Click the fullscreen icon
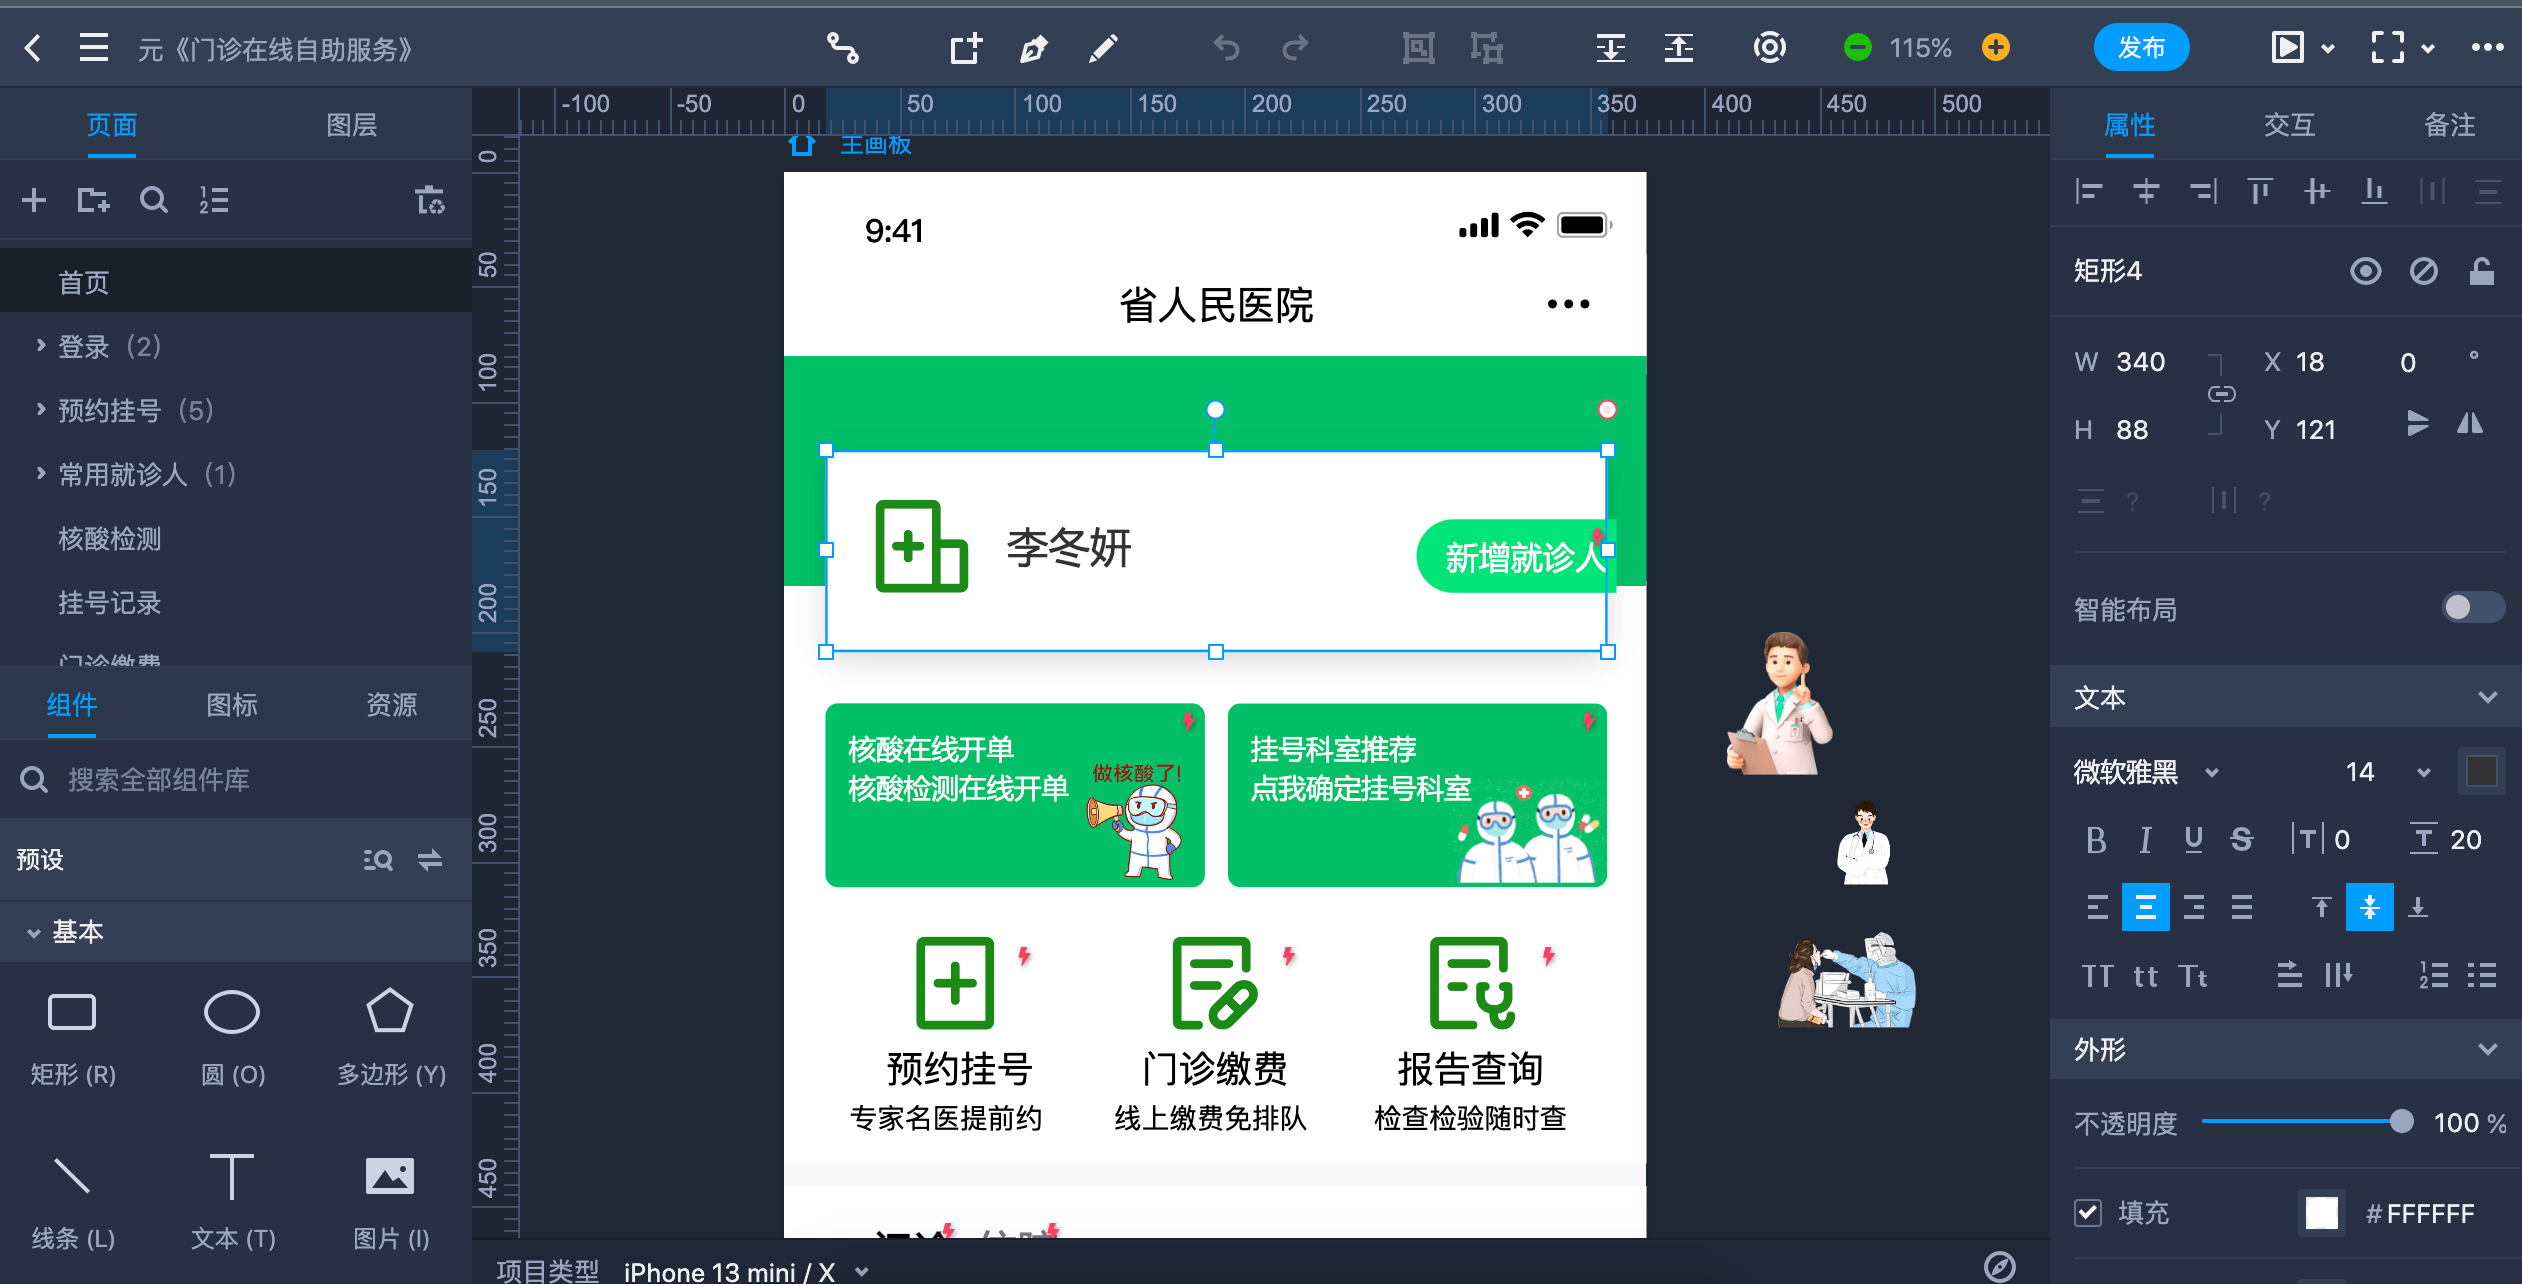 point(2387,48)
